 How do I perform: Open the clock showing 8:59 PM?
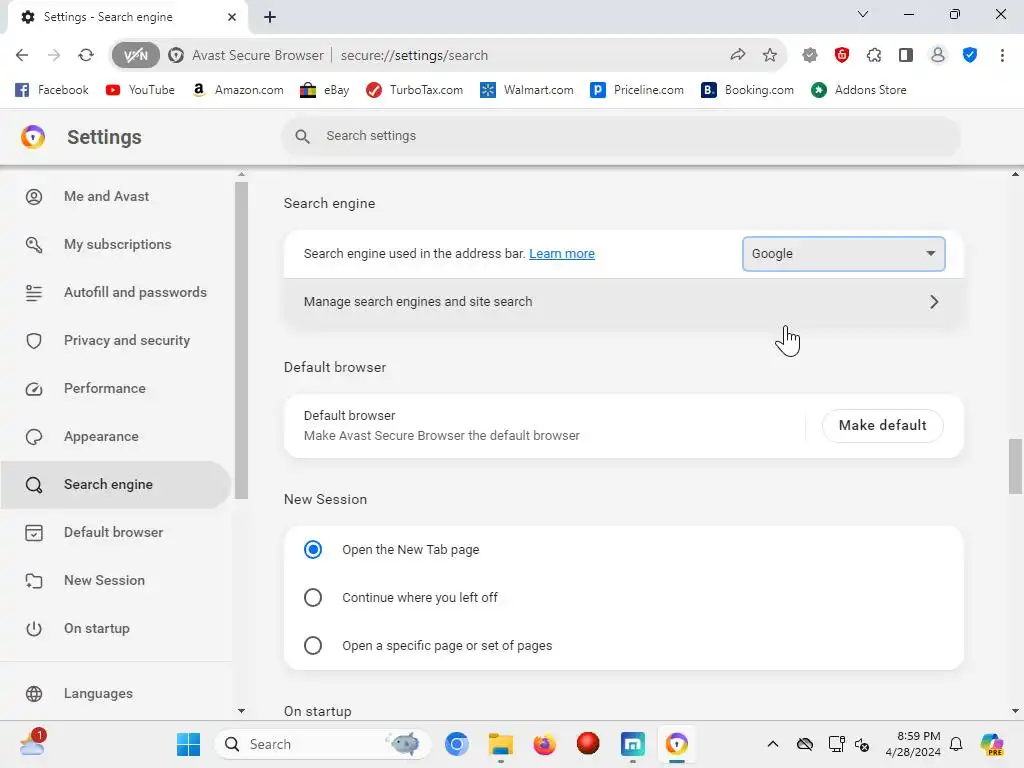pos(913,744)
